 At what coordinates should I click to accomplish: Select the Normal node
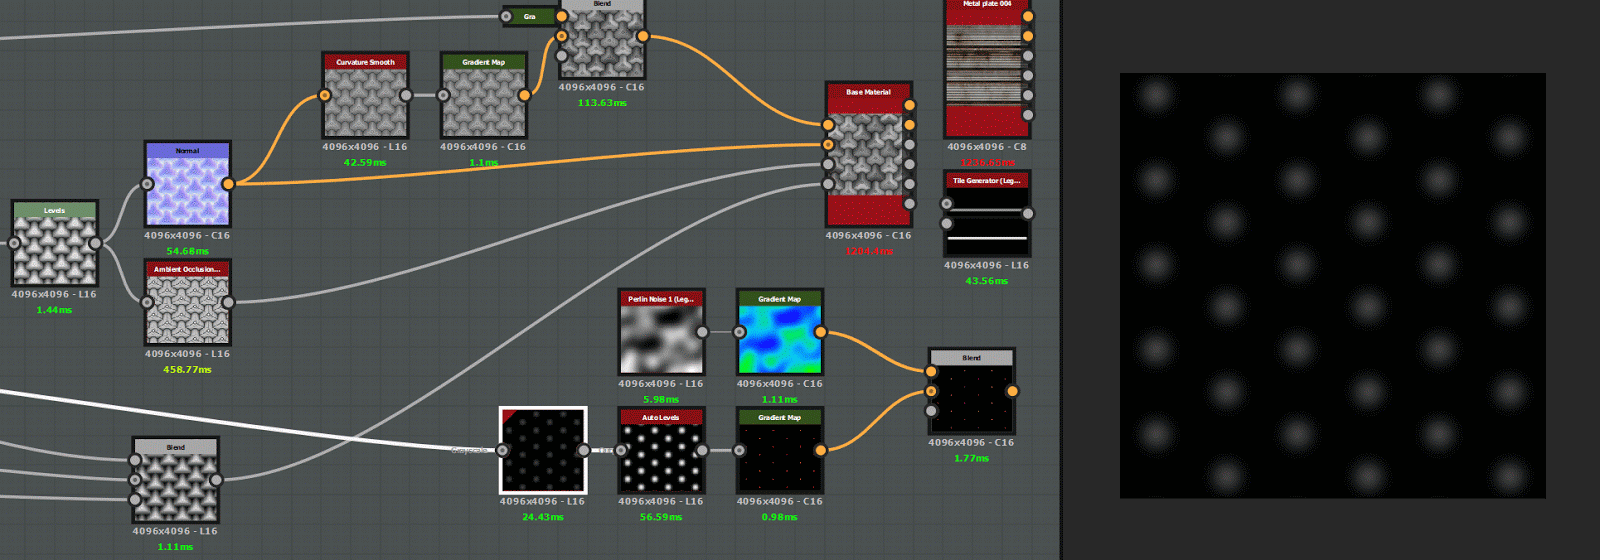187,184
